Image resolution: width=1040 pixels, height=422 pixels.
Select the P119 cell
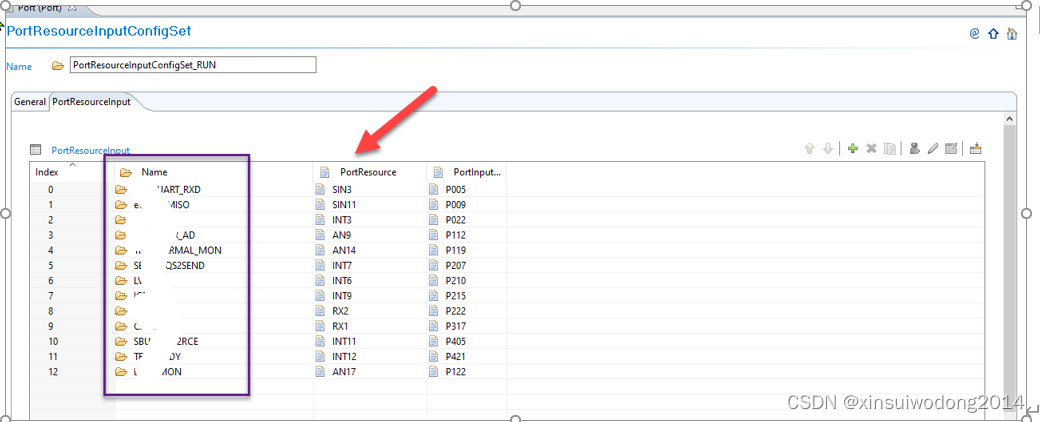point(456,251)
